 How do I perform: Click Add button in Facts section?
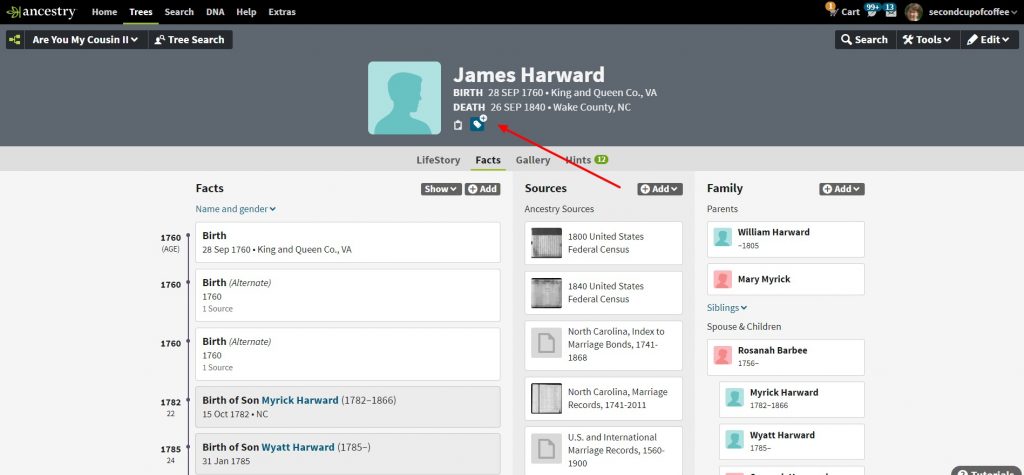[x=483, y=189]
